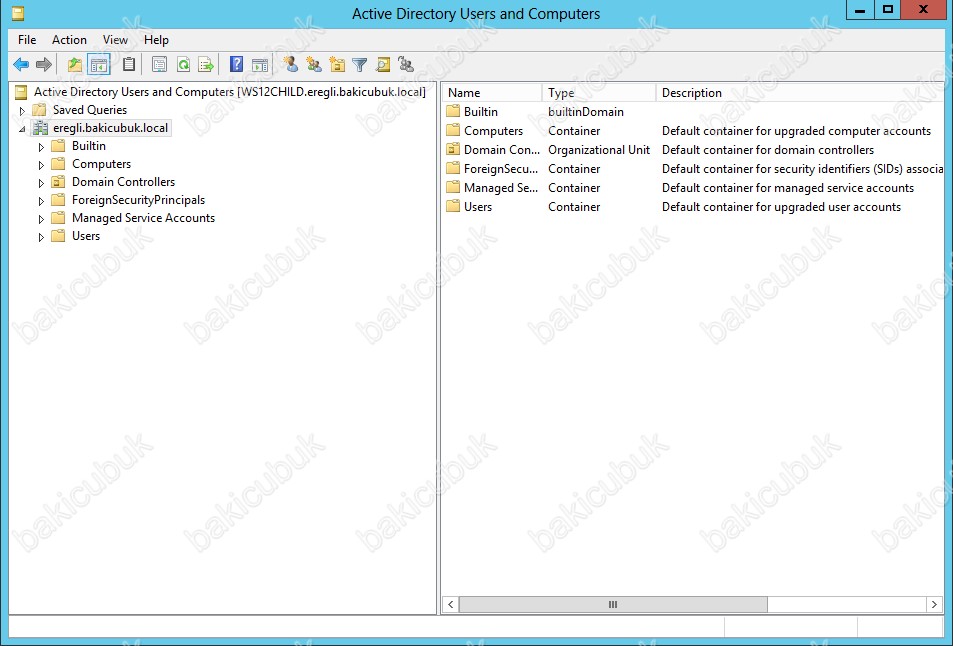Sort by the Name column header

pos(492,93)
